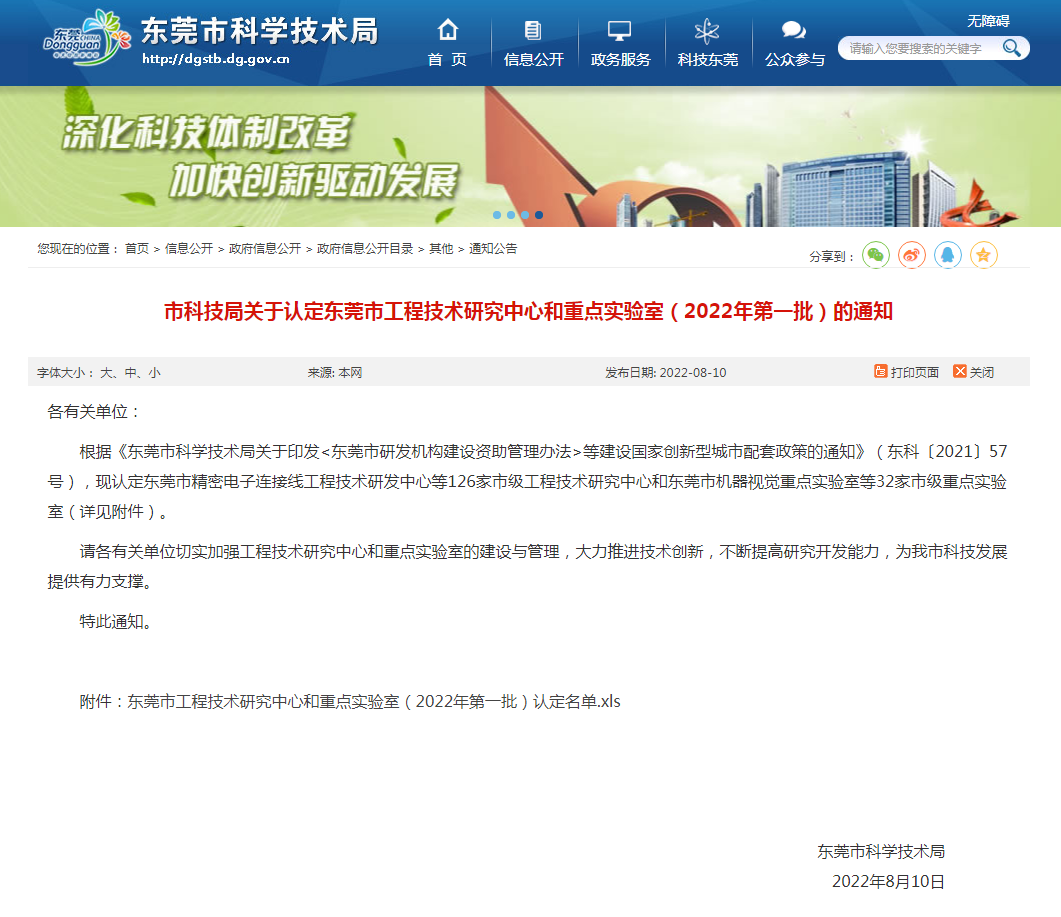
Task: Share the article to WeChat
Action: point(876,255)
